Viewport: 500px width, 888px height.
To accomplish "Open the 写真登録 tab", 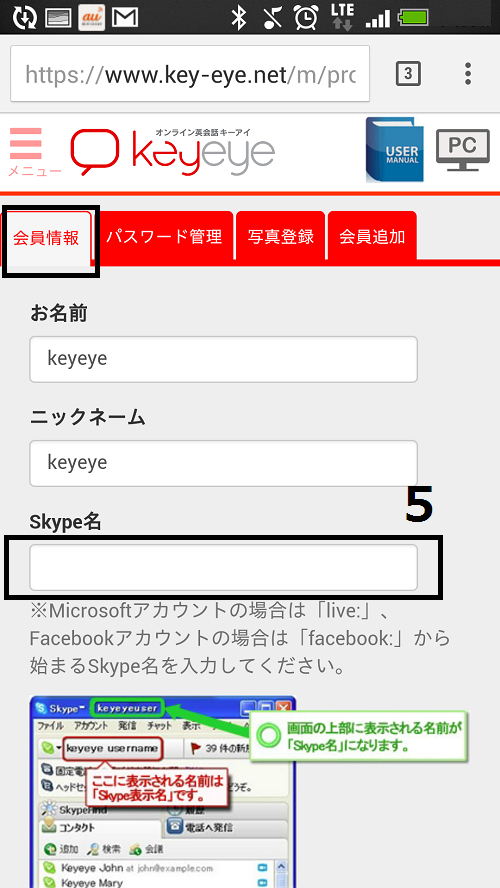I will click(x=281, y=237).
